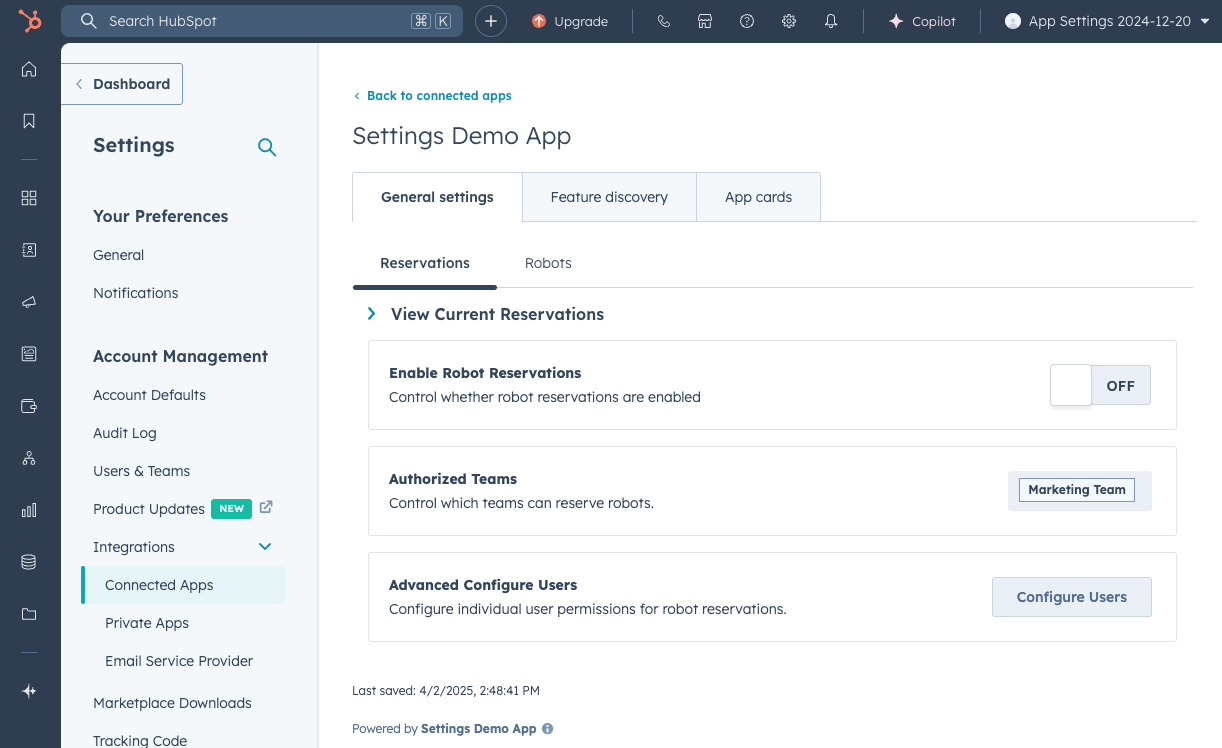The width and height of the screenshot is (1222, 748).
Task: Click the Dashboard back button
Action: point(122,84)
